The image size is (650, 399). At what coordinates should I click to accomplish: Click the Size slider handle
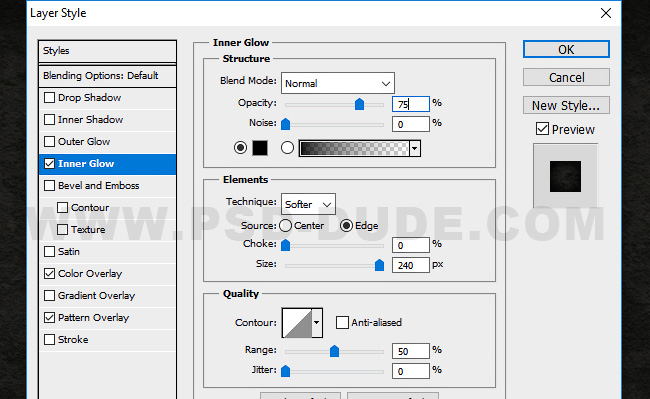(379, 265)
